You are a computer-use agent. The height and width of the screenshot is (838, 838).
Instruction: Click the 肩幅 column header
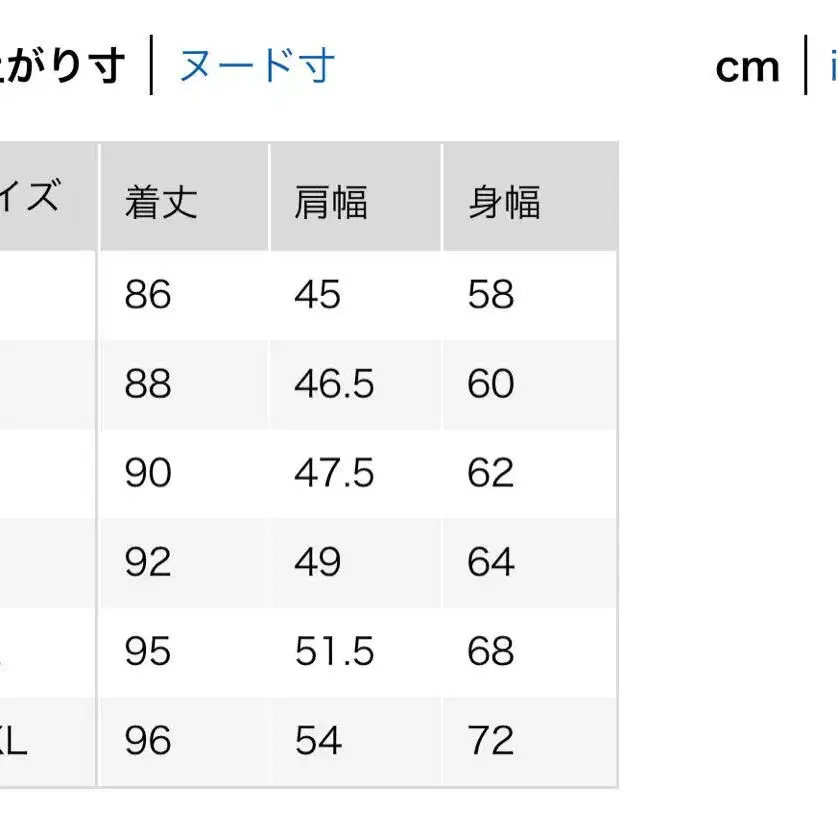tap(331, 202)
